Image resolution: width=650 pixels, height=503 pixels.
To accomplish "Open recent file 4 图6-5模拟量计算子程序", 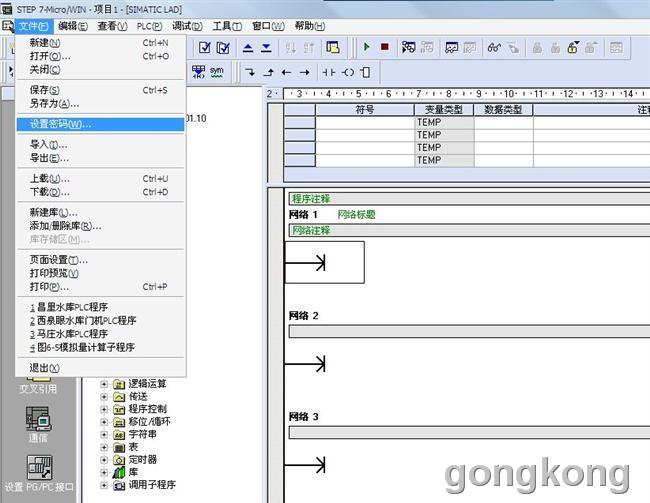I will coord(100,347).
